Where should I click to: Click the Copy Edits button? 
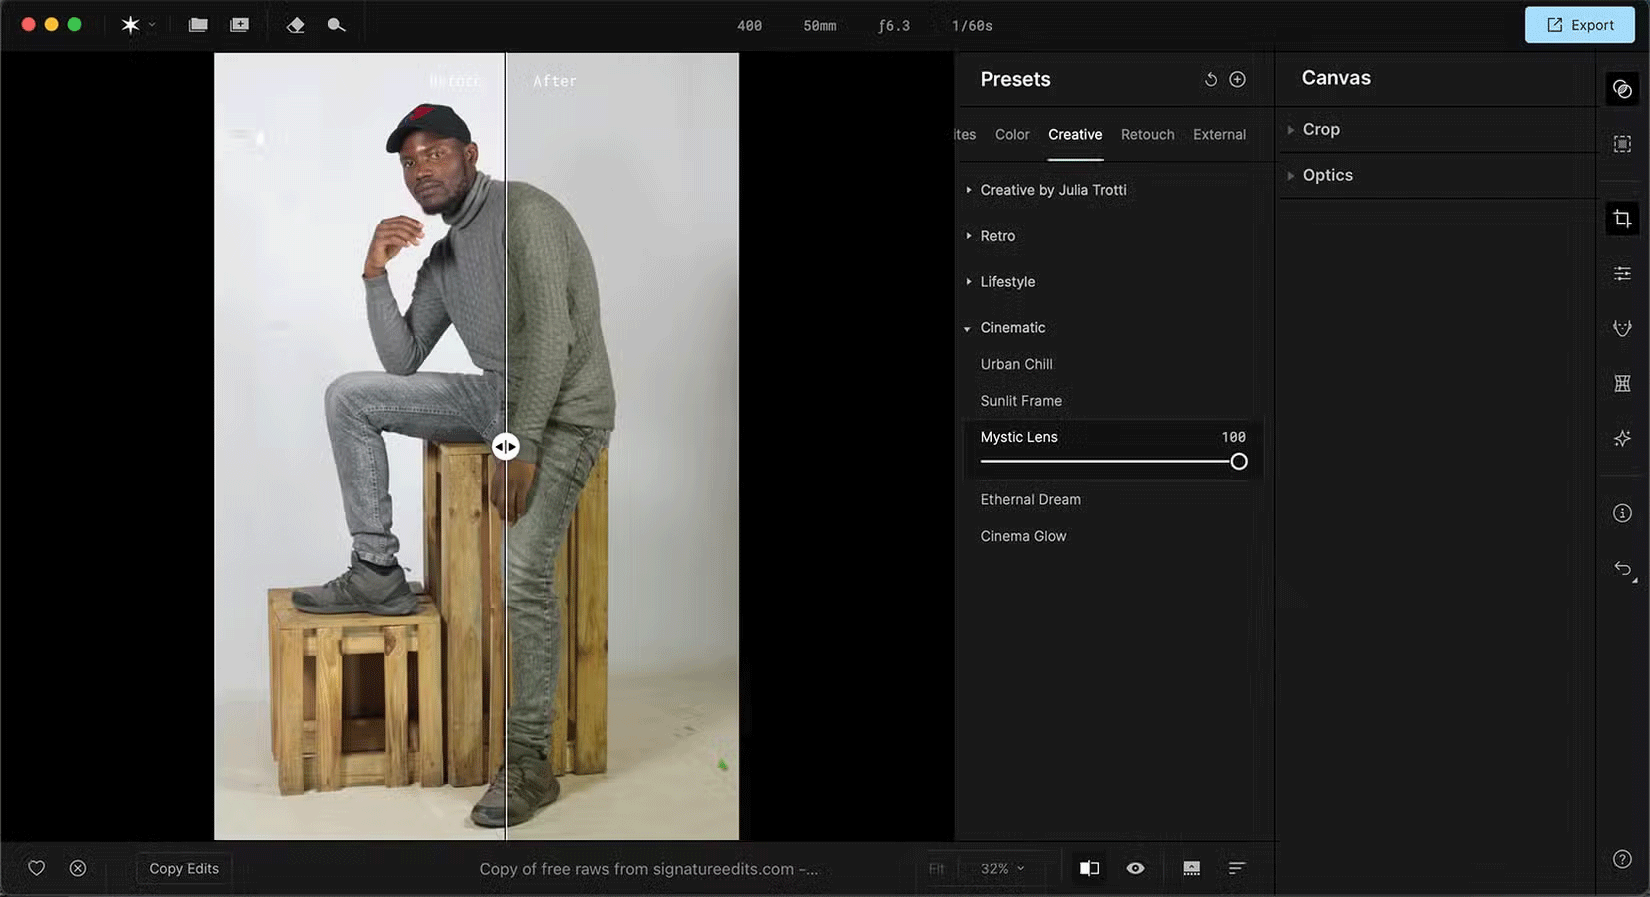(184, 868)
